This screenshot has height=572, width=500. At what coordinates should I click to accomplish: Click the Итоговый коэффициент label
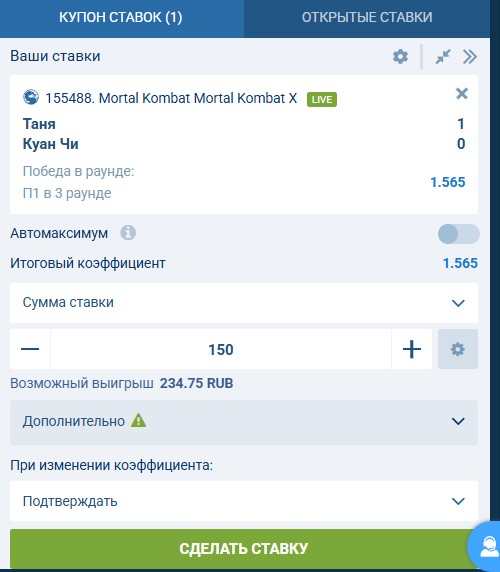click(x=88, y=263)
